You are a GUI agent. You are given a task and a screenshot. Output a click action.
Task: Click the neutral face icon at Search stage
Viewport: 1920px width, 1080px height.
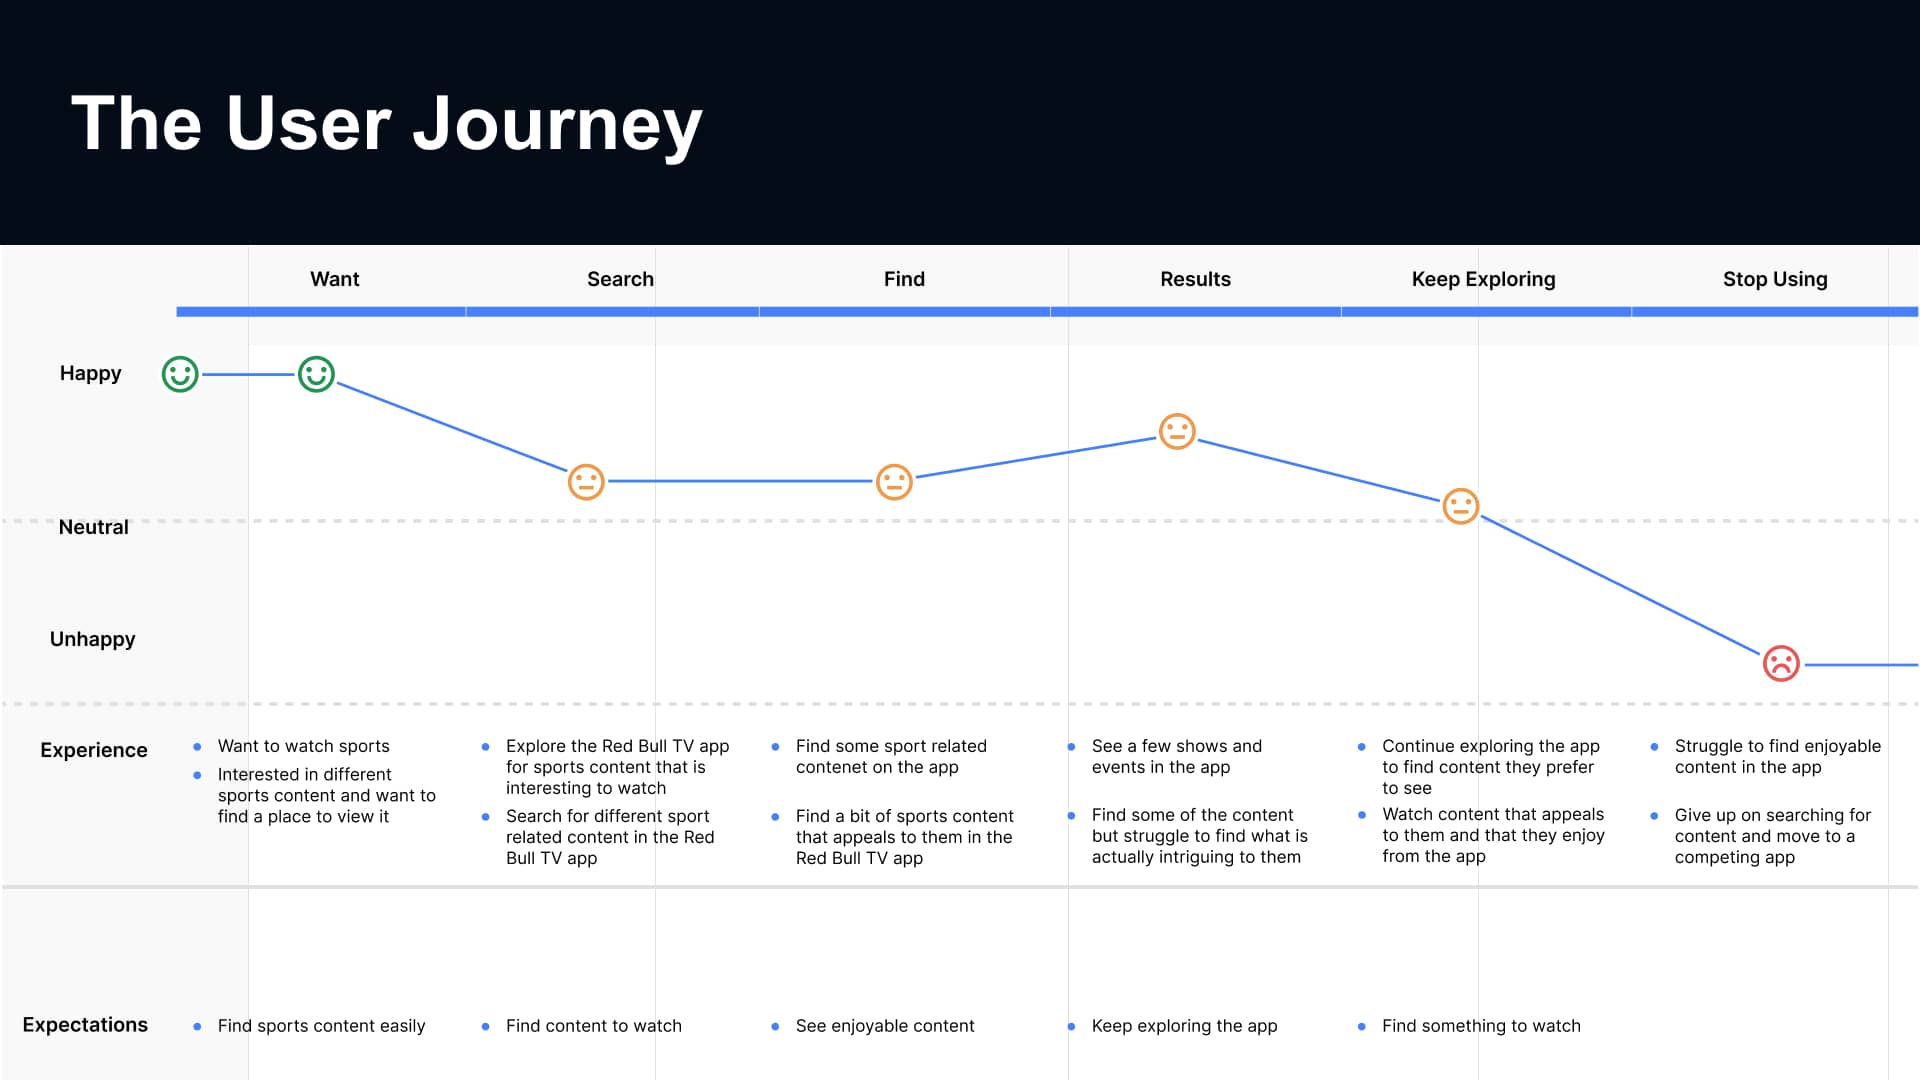[585, 483]
